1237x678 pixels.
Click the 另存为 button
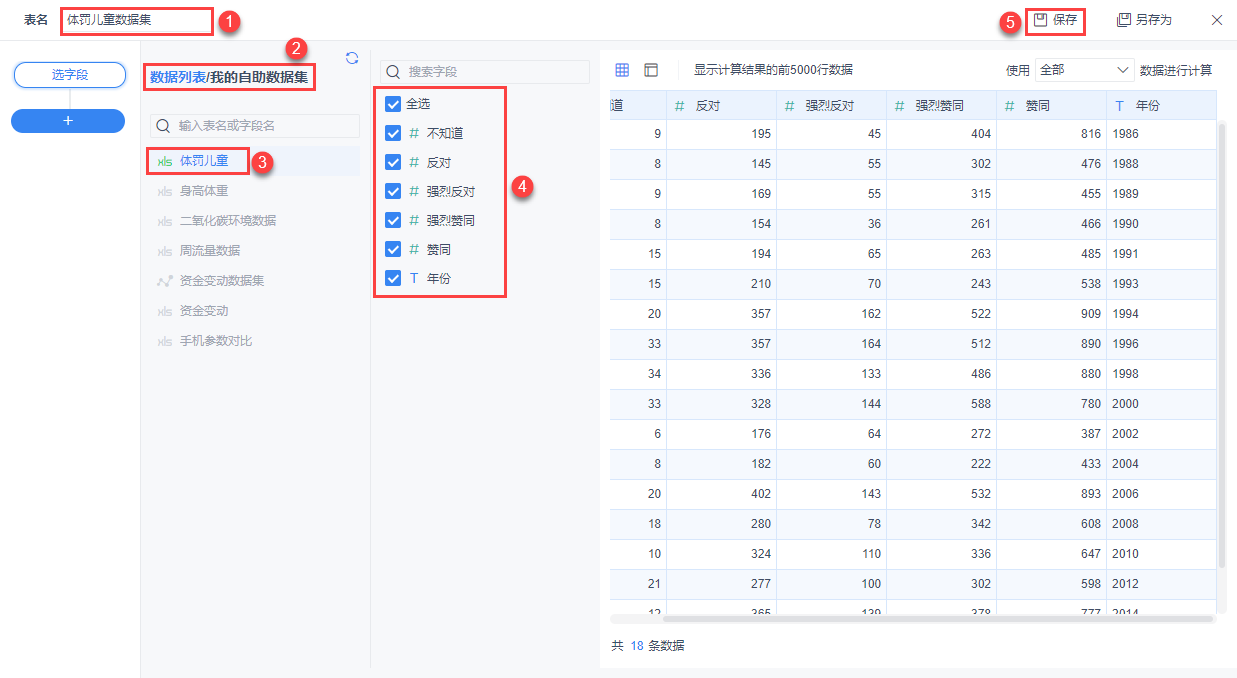1144,20
